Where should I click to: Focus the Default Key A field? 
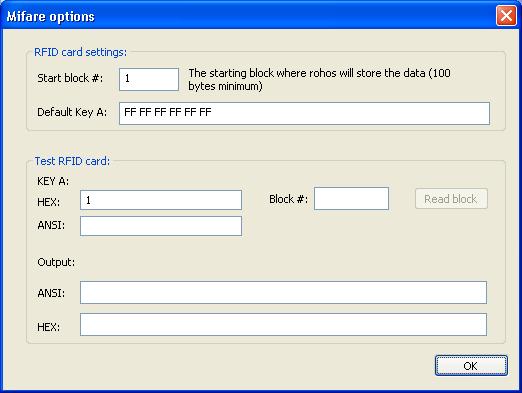point(304,114)
